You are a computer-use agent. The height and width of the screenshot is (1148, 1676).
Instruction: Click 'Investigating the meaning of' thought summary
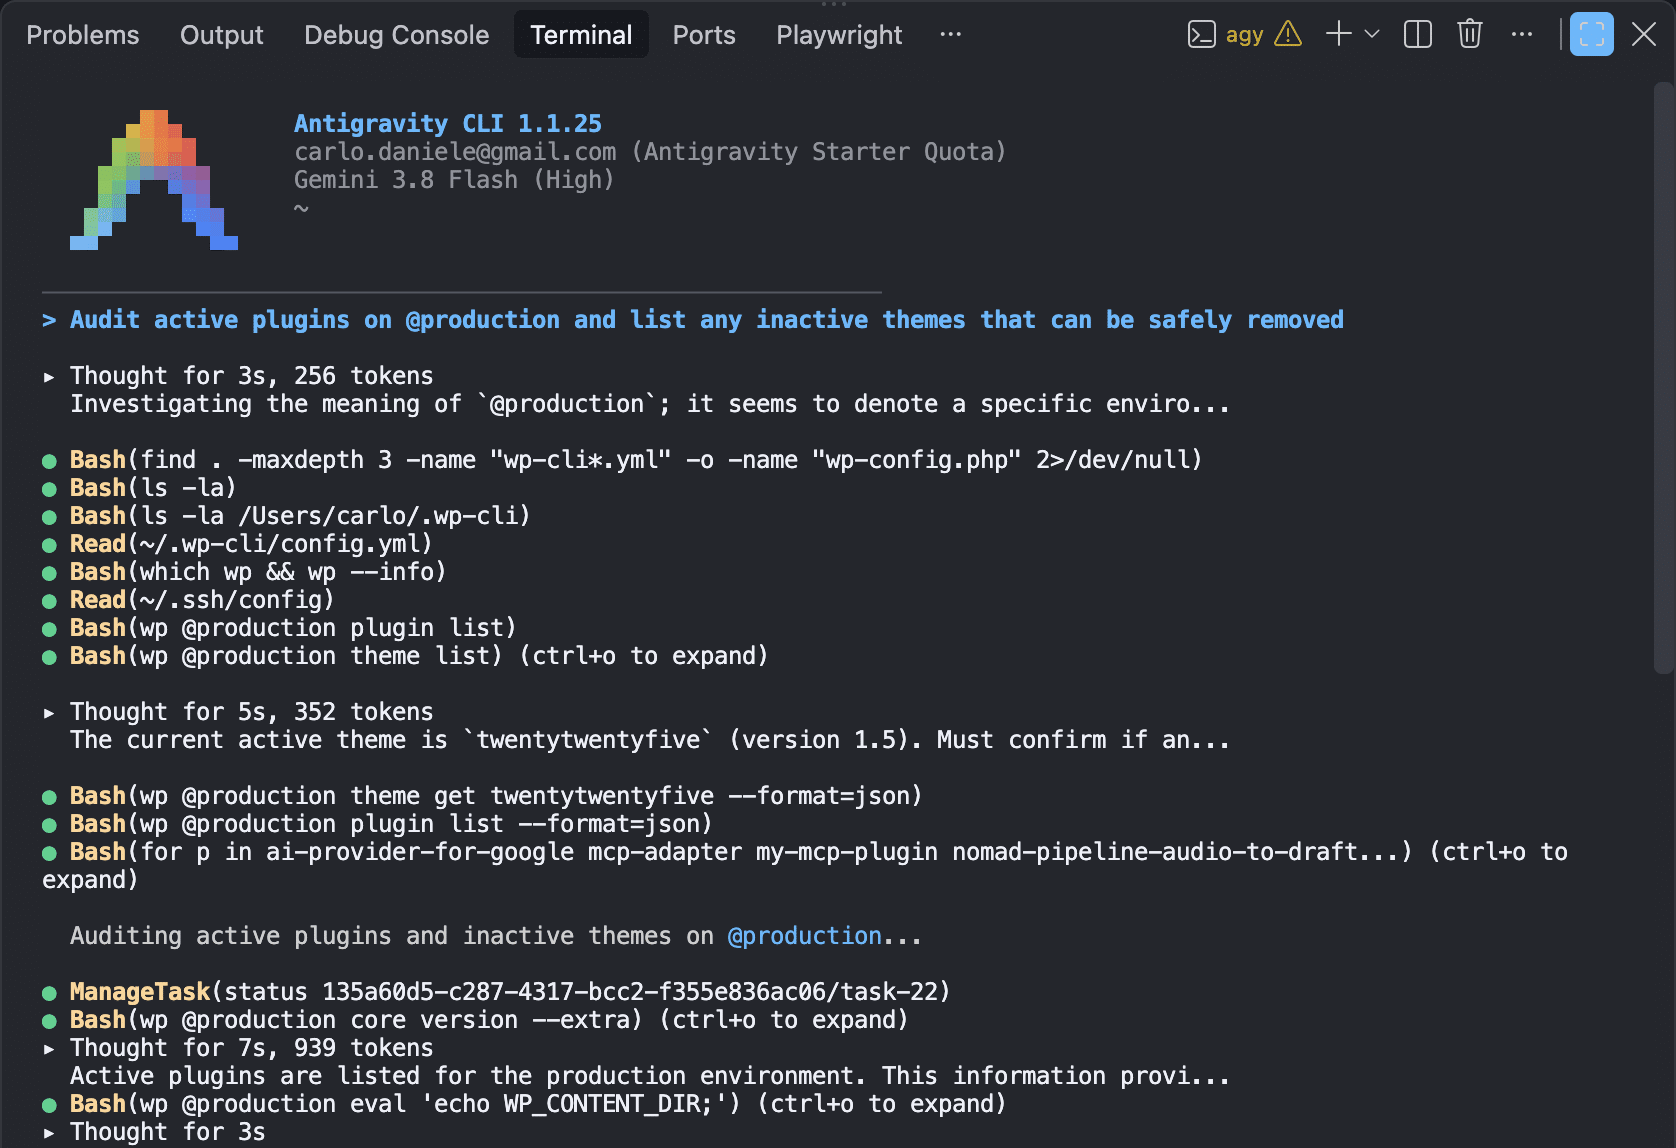coord(650,404)
